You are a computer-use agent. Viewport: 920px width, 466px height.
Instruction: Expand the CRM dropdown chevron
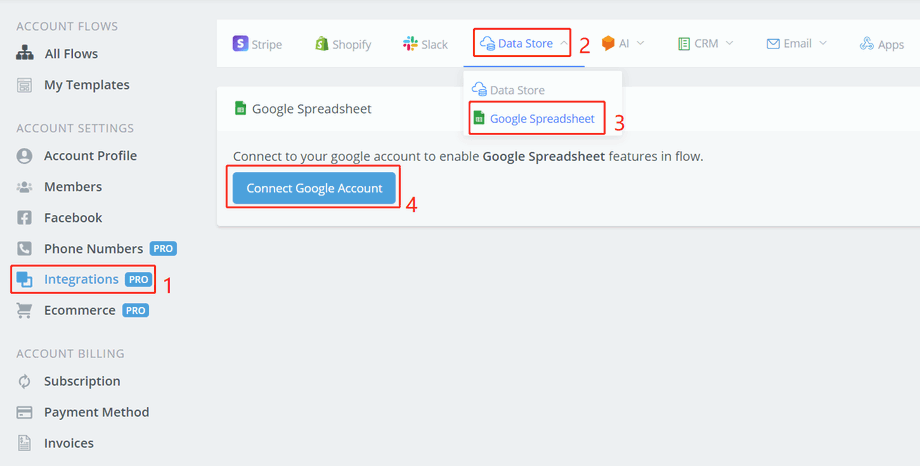(x=729, y=43)
